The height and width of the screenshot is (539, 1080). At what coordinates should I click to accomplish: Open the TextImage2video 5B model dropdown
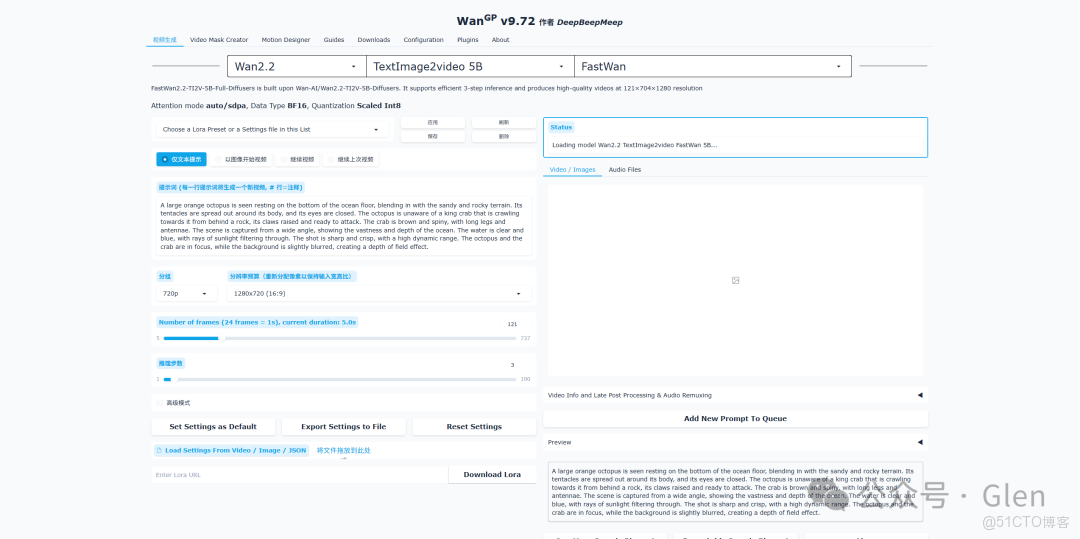(x=470, y=66)
